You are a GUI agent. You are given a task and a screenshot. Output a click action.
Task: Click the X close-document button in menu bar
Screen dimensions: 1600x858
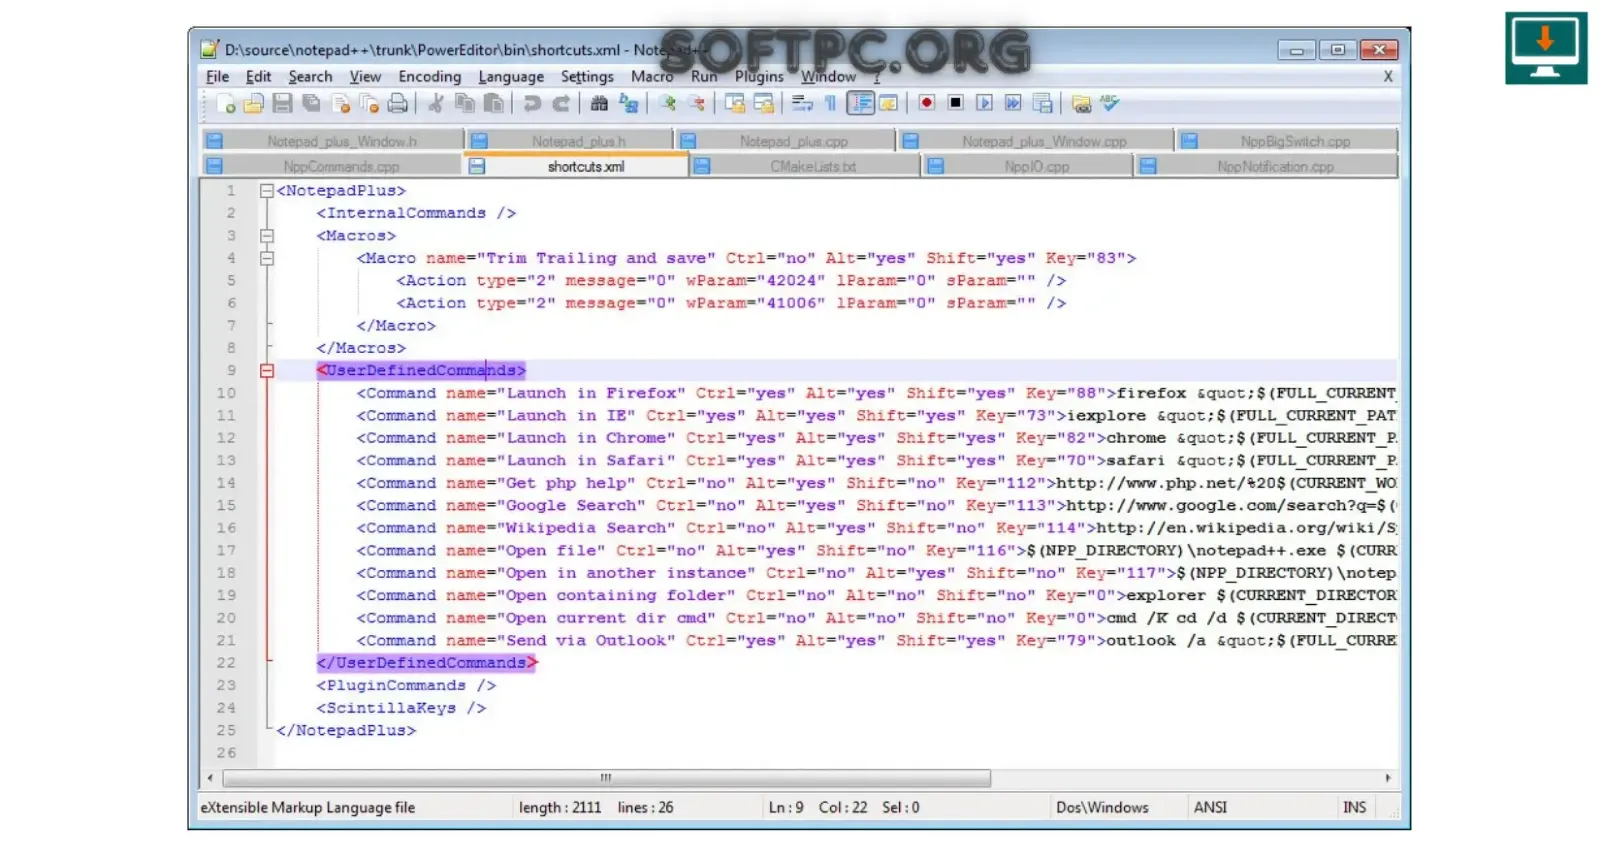[1388, 76]
